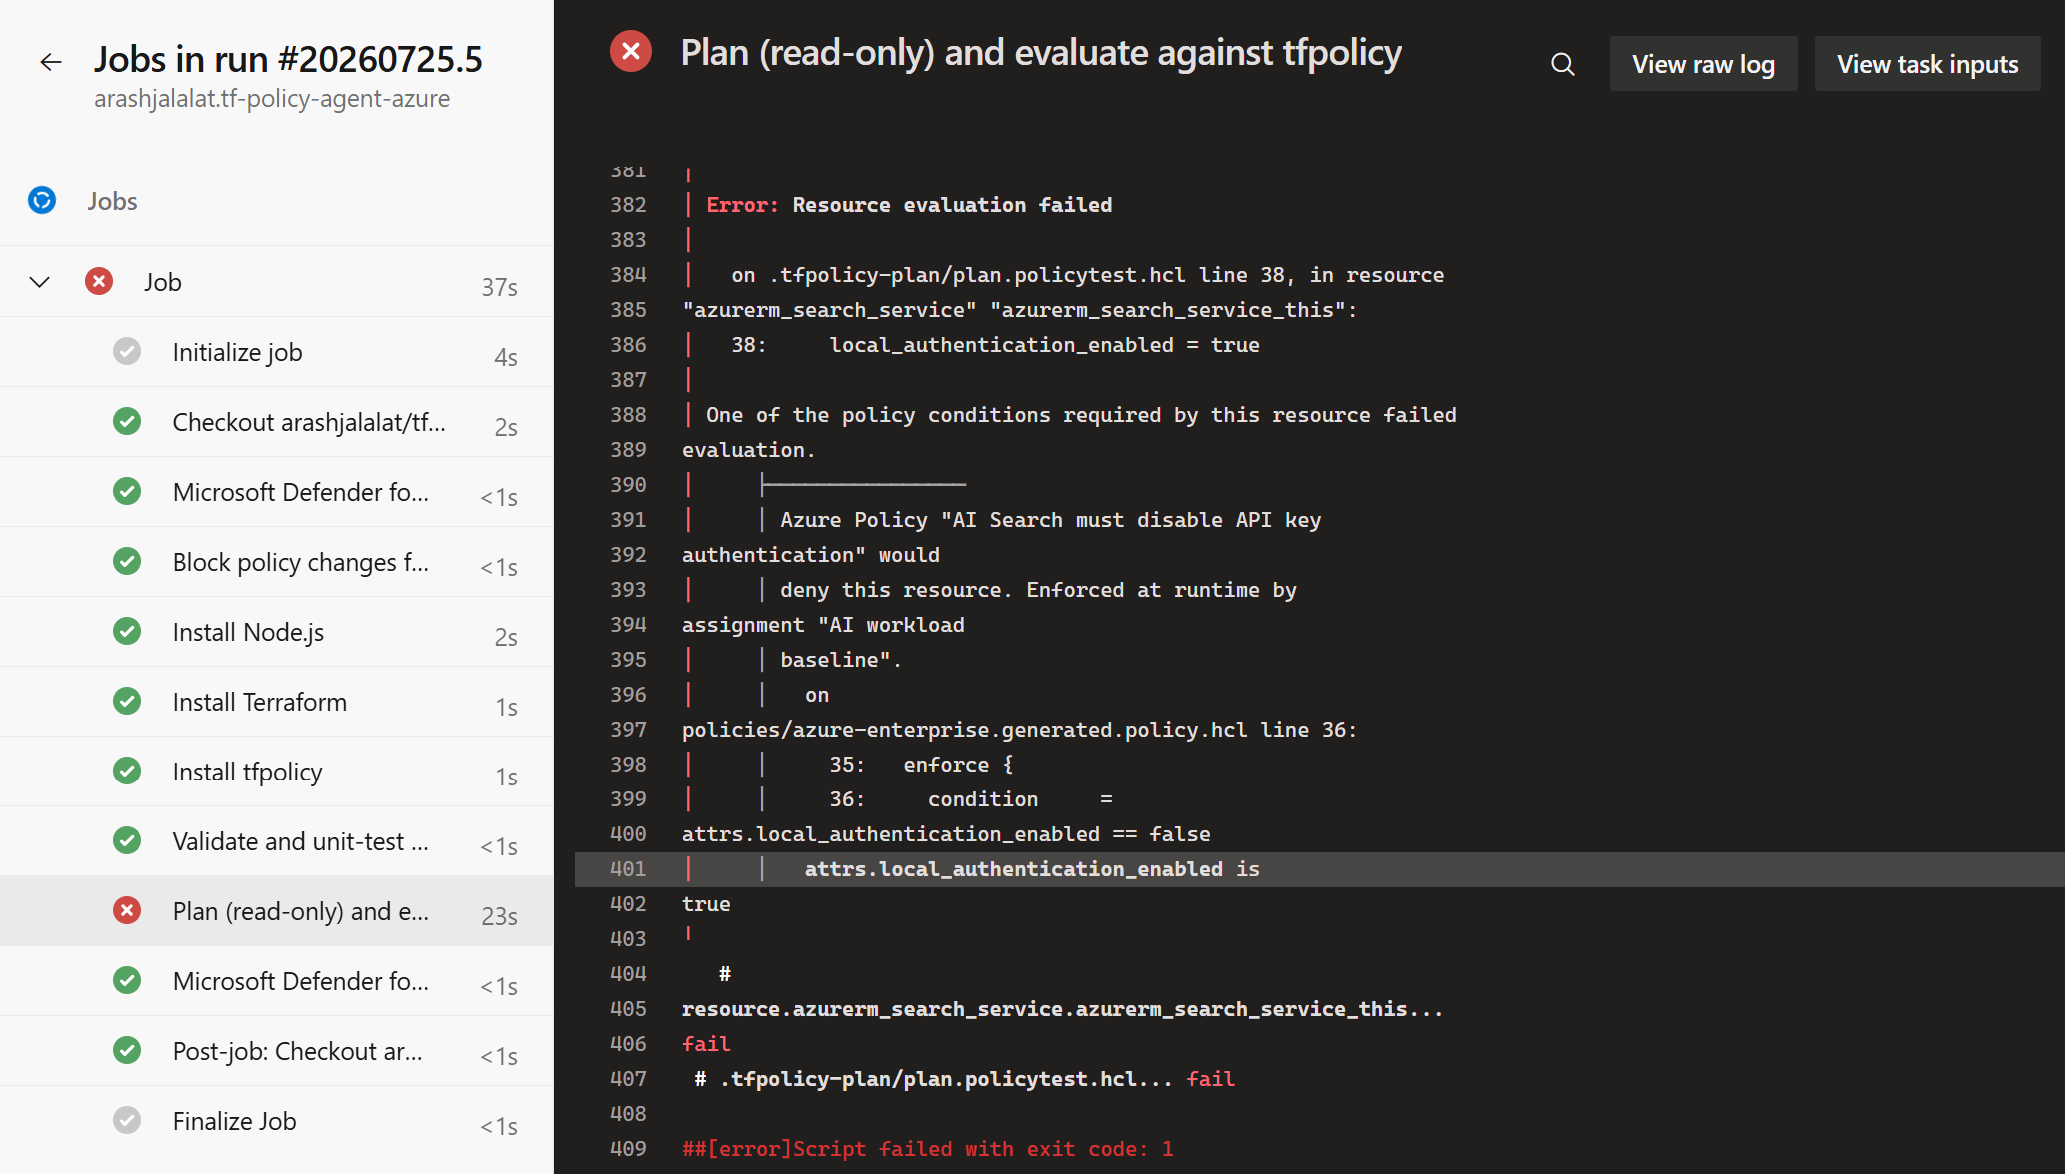
Task: Click the green check for Checkout arashjalalat step
Action: pos(127,422)
